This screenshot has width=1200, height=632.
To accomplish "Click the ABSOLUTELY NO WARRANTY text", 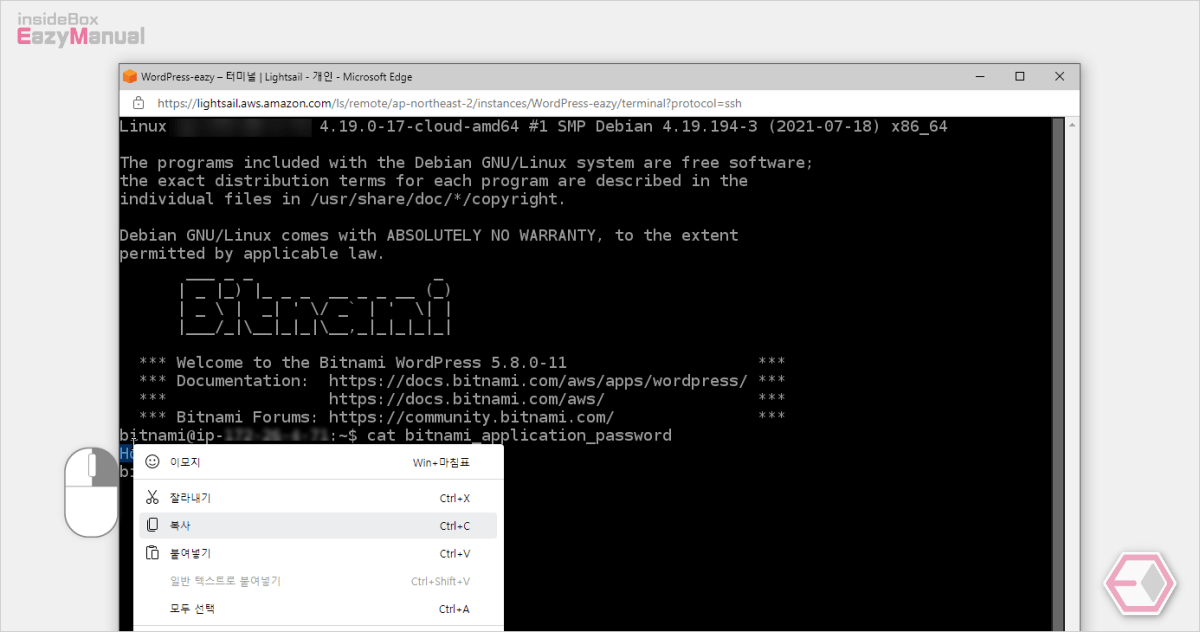I will coord(491,235).
